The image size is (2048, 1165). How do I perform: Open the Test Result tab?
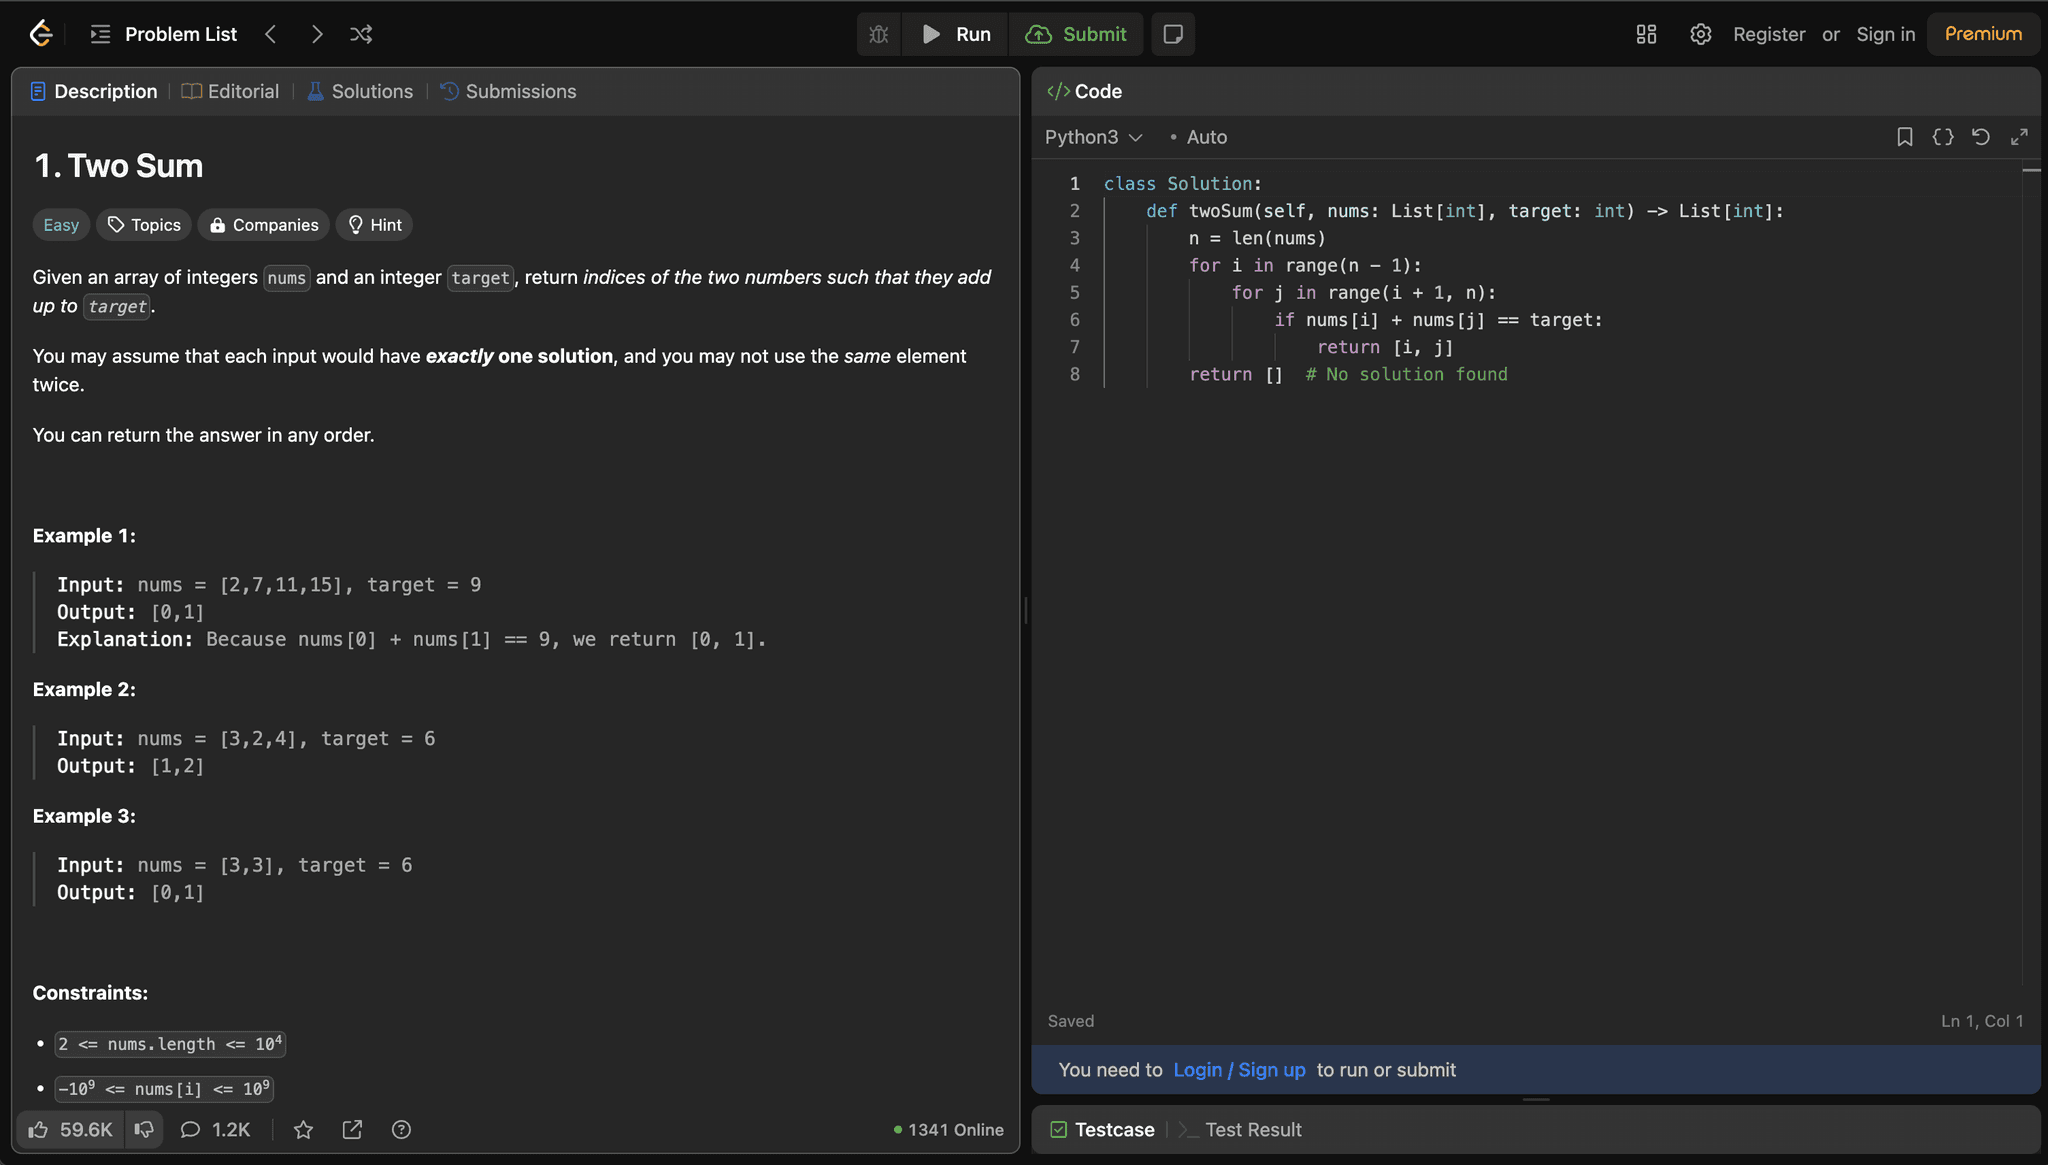click(x=1240, y=1129)
